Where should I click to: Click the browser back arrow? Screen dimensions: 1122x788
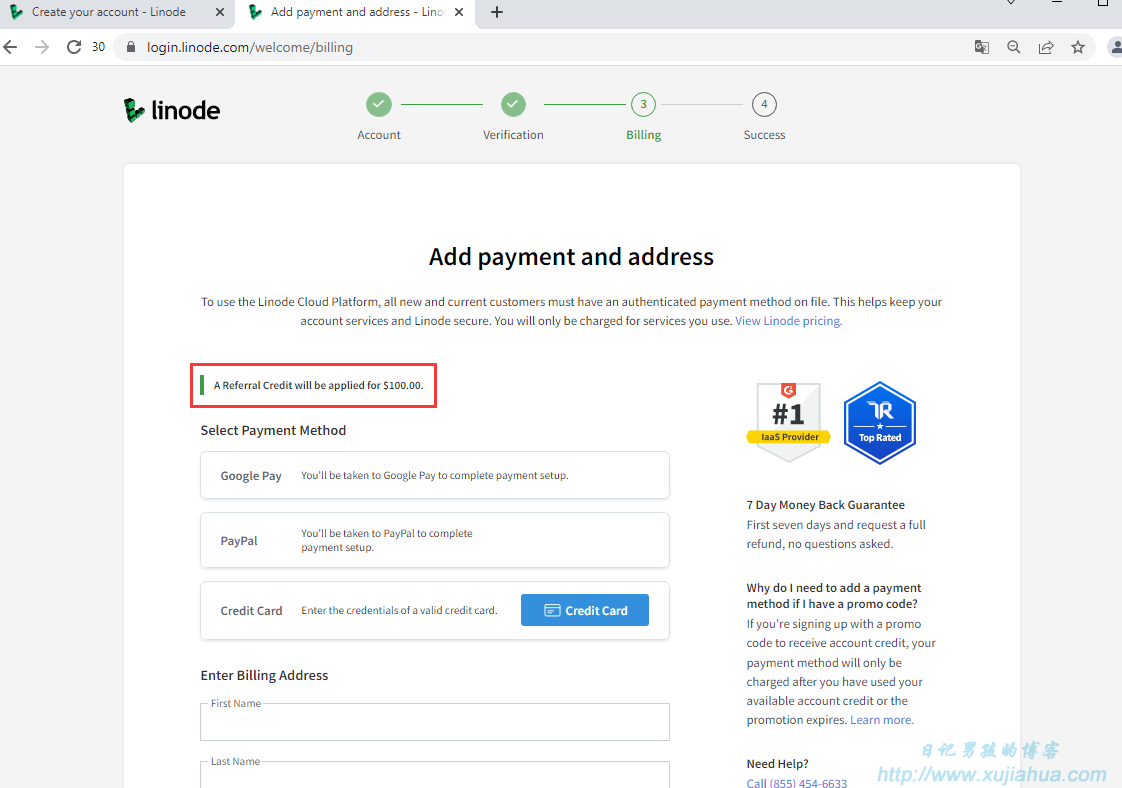[x=11, y=47]
